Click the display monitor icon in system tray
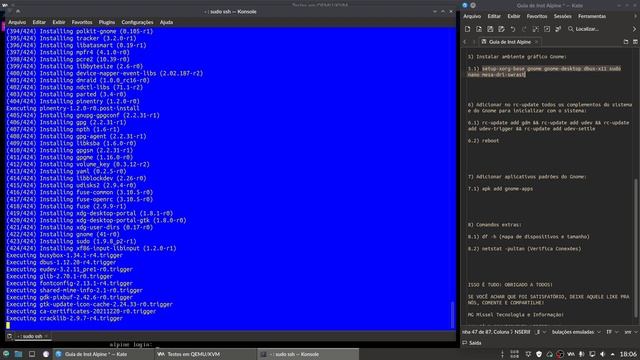 tap(592, 354)
